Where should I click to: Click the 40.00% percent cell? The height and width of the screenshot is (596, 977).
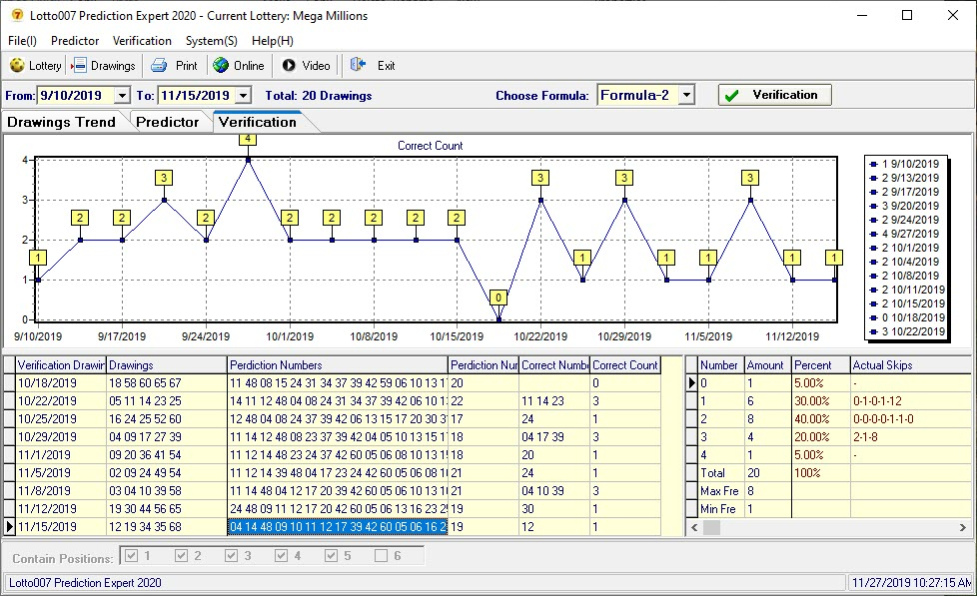point(820,419)
